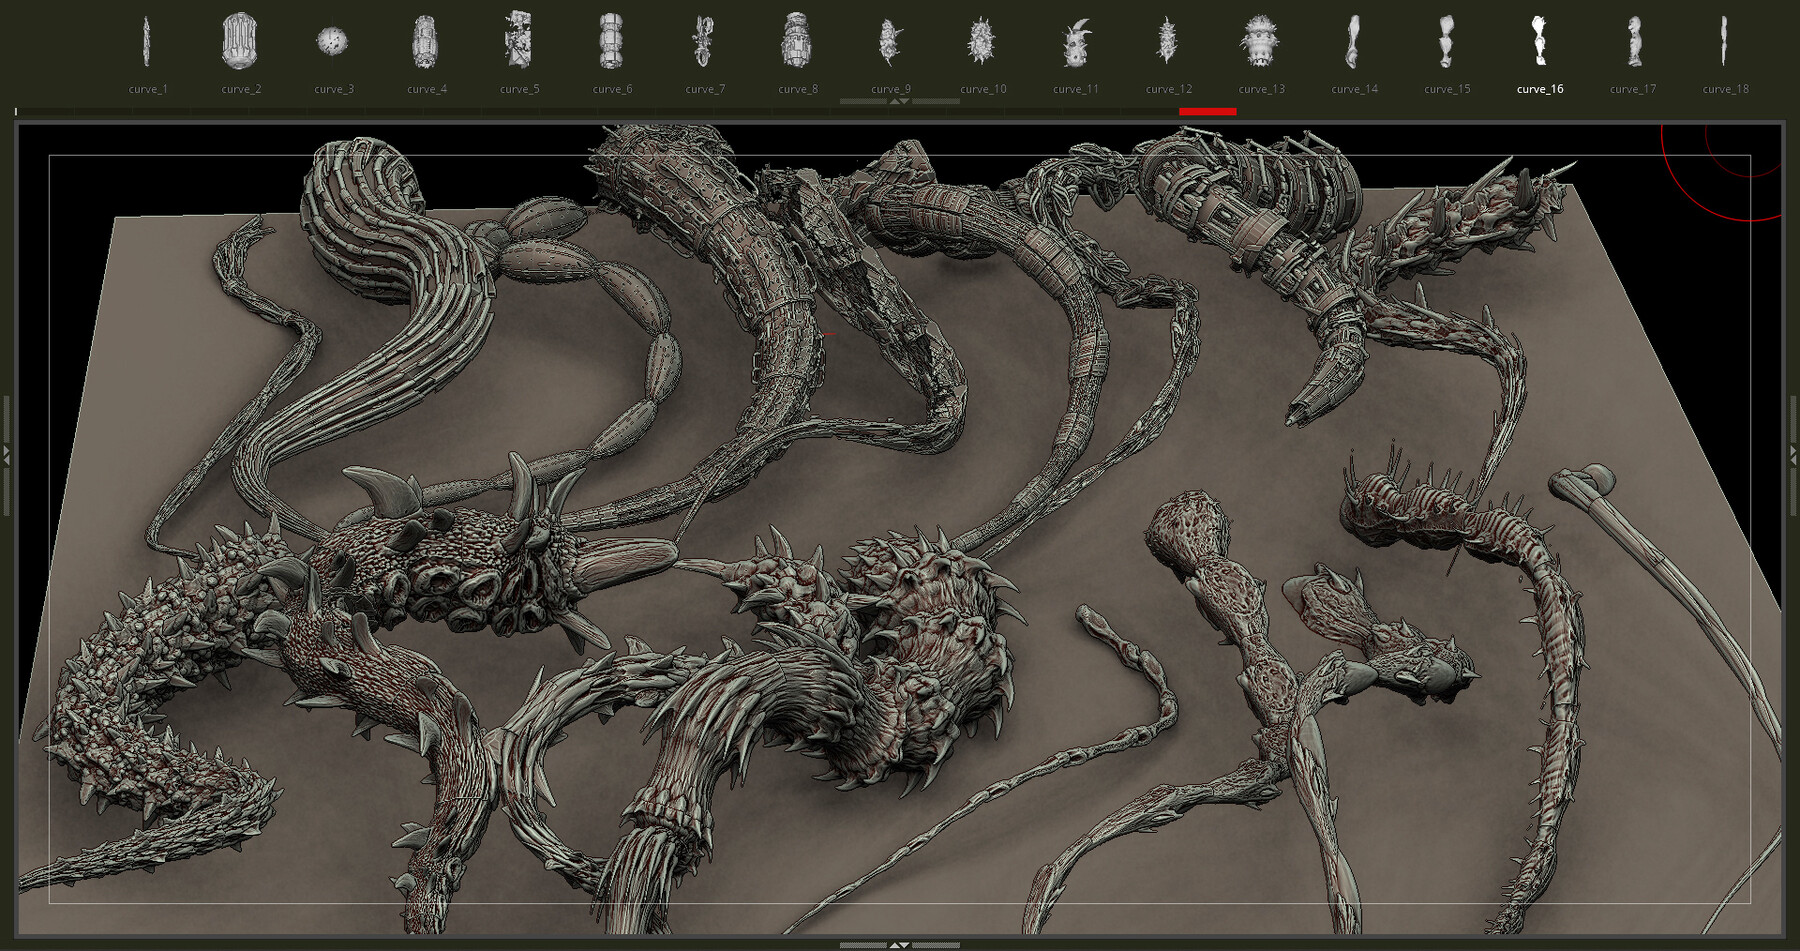Select the curve_1 brush thumbnail
This screenshot has height=951, width=1800.
click(x=148, y=40)
